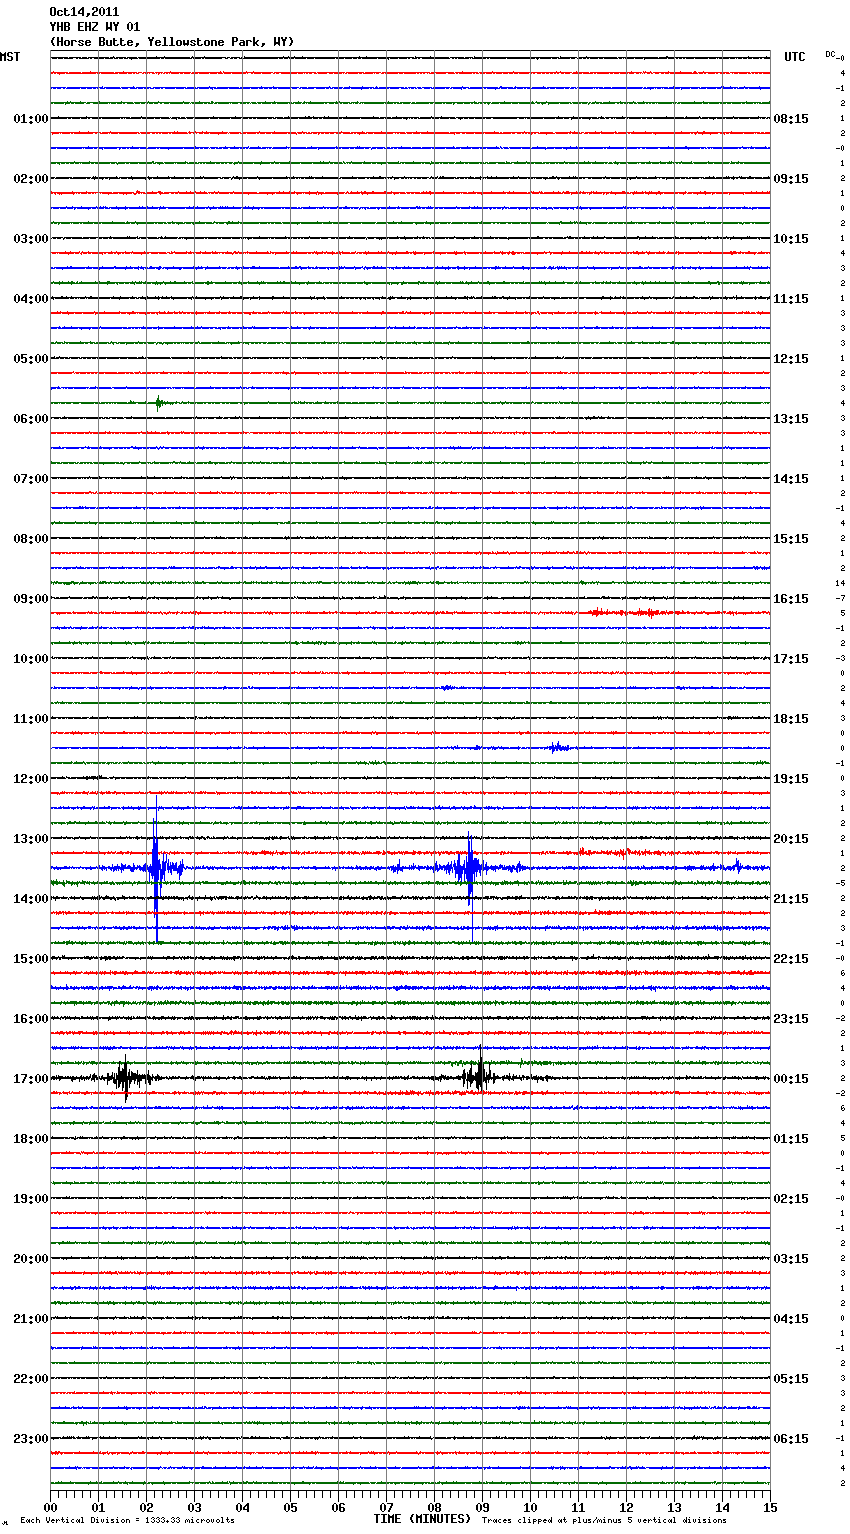Image resolution: width=850 pixels, height=1534 pixels.
Task: Click the red noise burst after 09:00 near minute 12
Action: pos(625,612)
